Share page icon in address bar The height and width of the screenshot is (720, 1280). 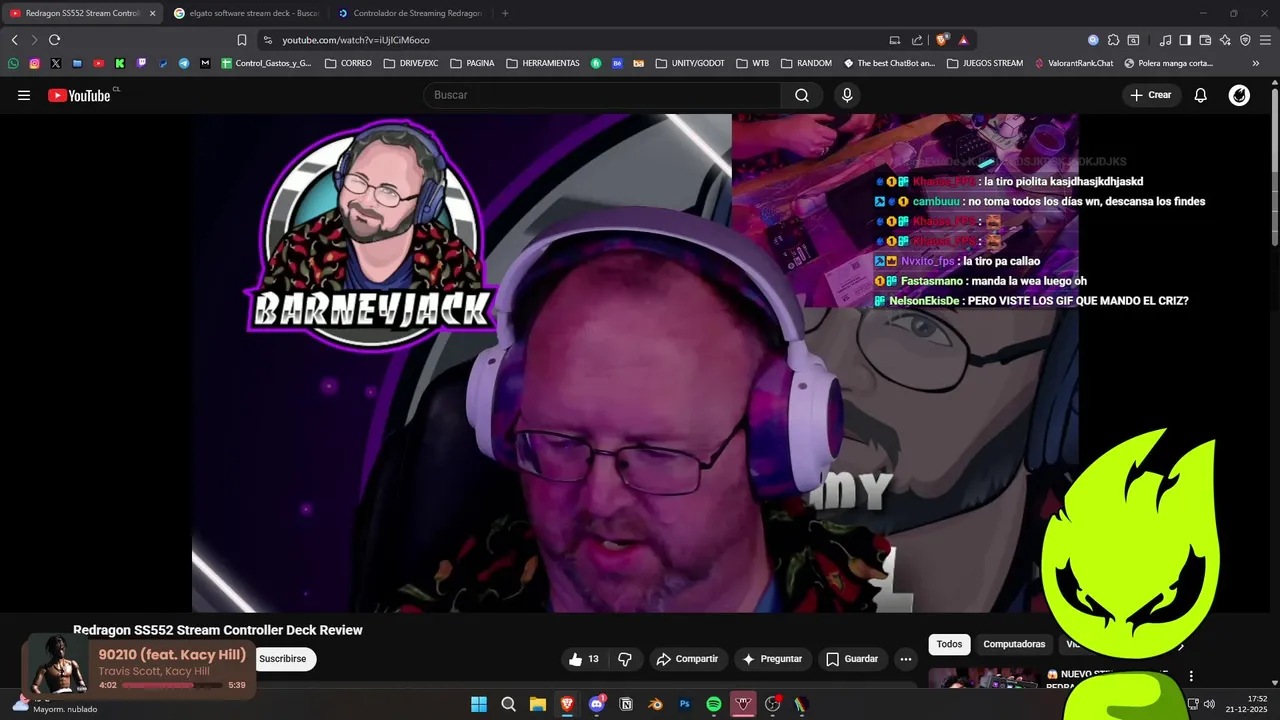(917, 40)
